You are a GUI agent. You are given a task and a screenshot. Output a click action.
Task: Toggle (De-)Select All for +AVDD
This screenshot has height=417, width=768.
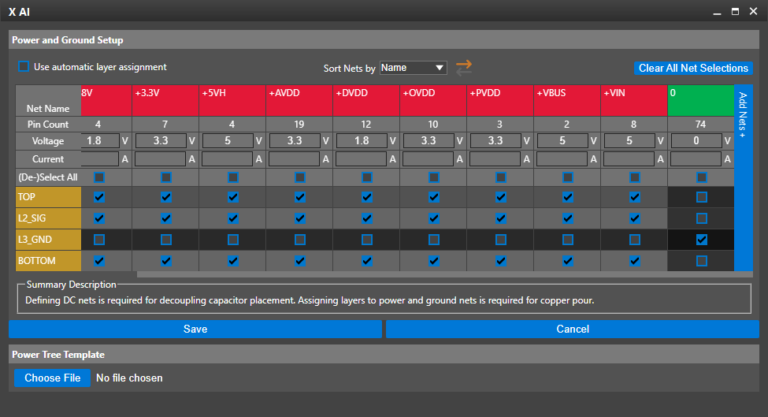pos(300,177)
